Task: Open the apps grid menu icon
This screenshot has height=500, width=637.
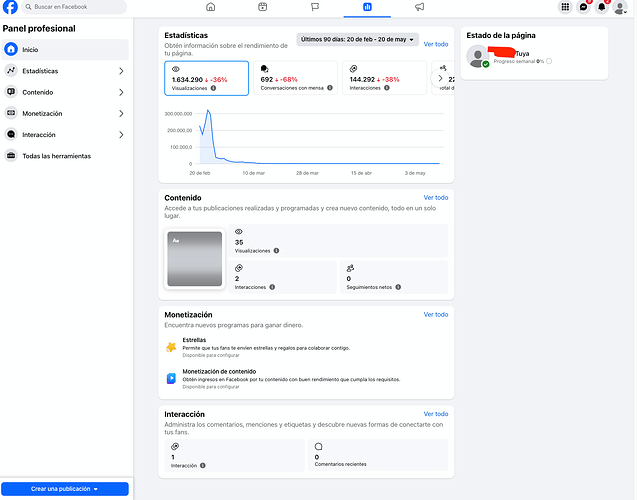Action: tap(565, 7)
